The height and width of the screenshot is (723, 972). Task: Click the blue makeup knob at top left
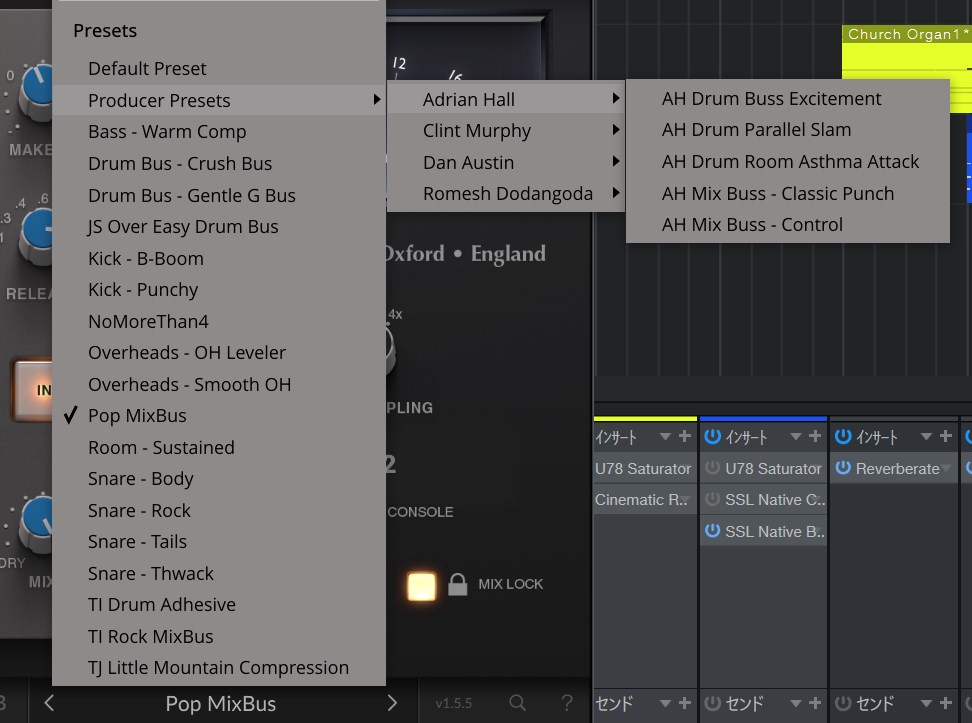pyautogui.click(x=38, y=88)
